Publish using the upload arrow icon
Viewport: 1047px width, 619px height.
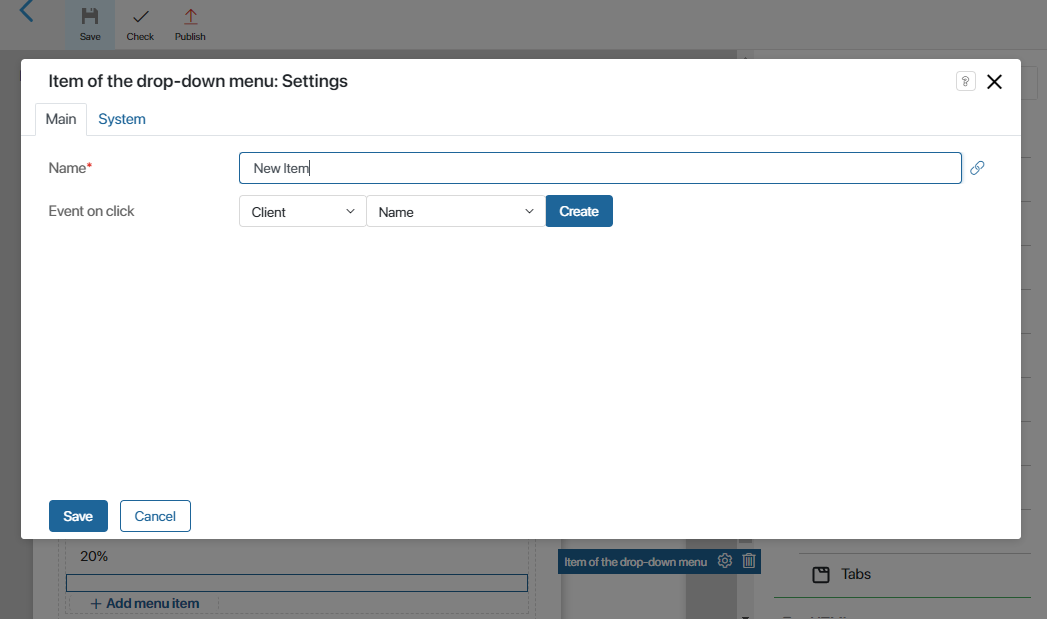pyautogui.click(x=190, y=17)
